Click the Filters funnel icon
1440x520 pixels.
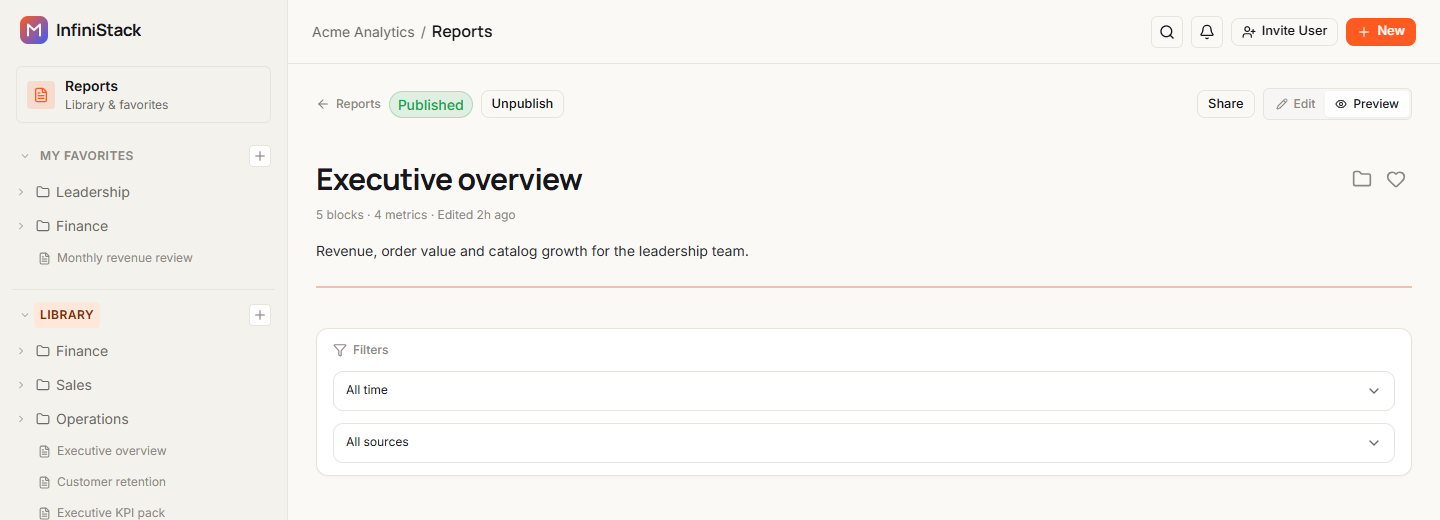tap(340, 350)
